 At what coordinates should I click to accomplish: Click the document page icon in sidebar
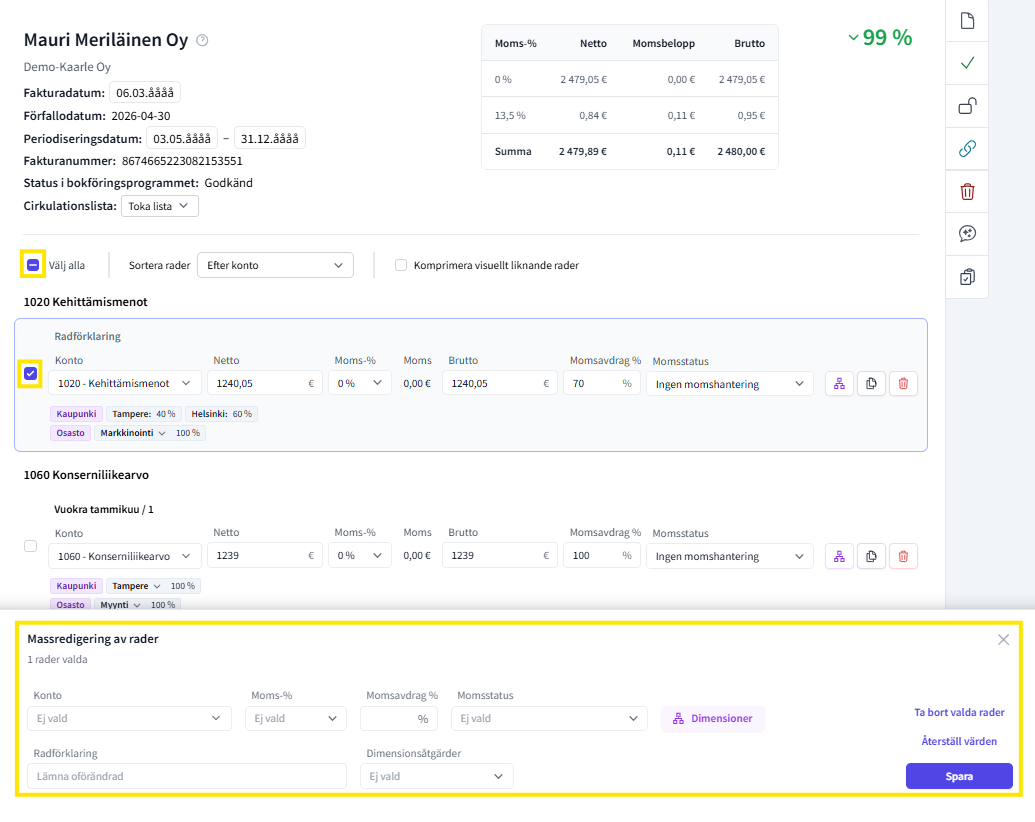tap(967, 21)
